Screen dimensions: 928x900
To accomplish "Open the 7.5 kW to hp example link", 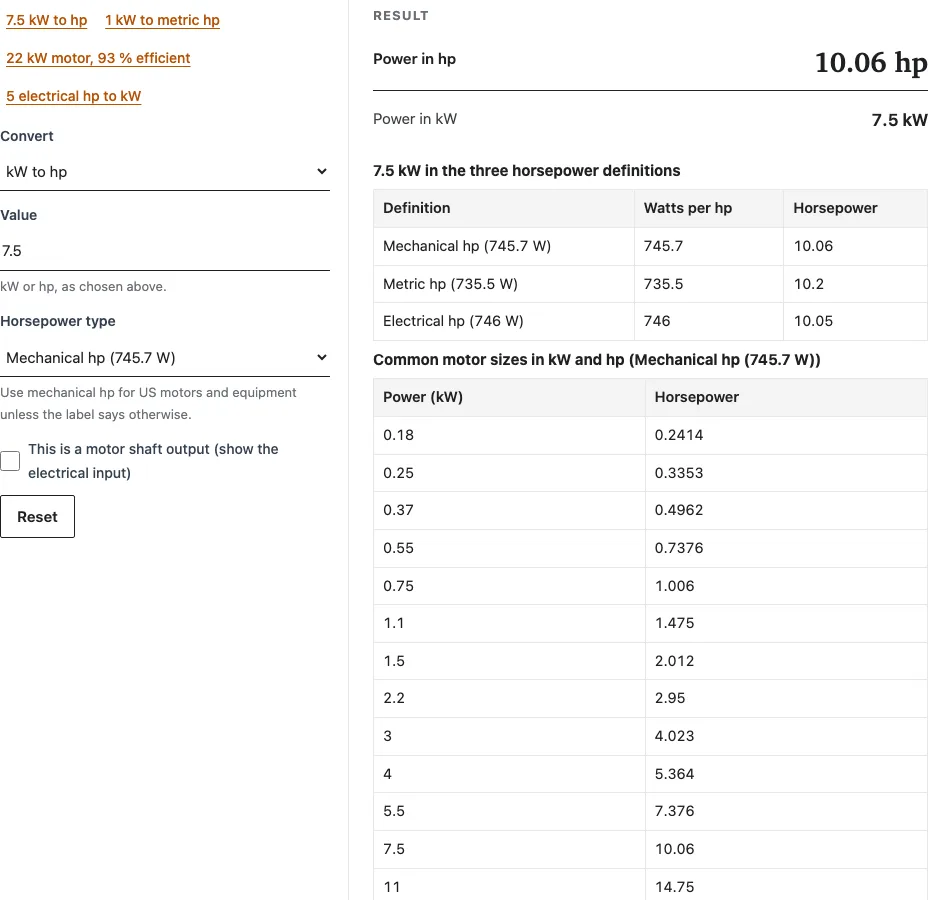I will (46, 20).
